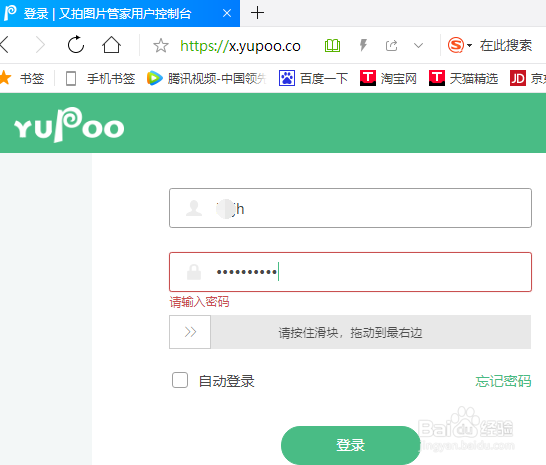Viewport: 546px width, 465px height.
Task: Click the password input field
Action: tap(350, 272)
